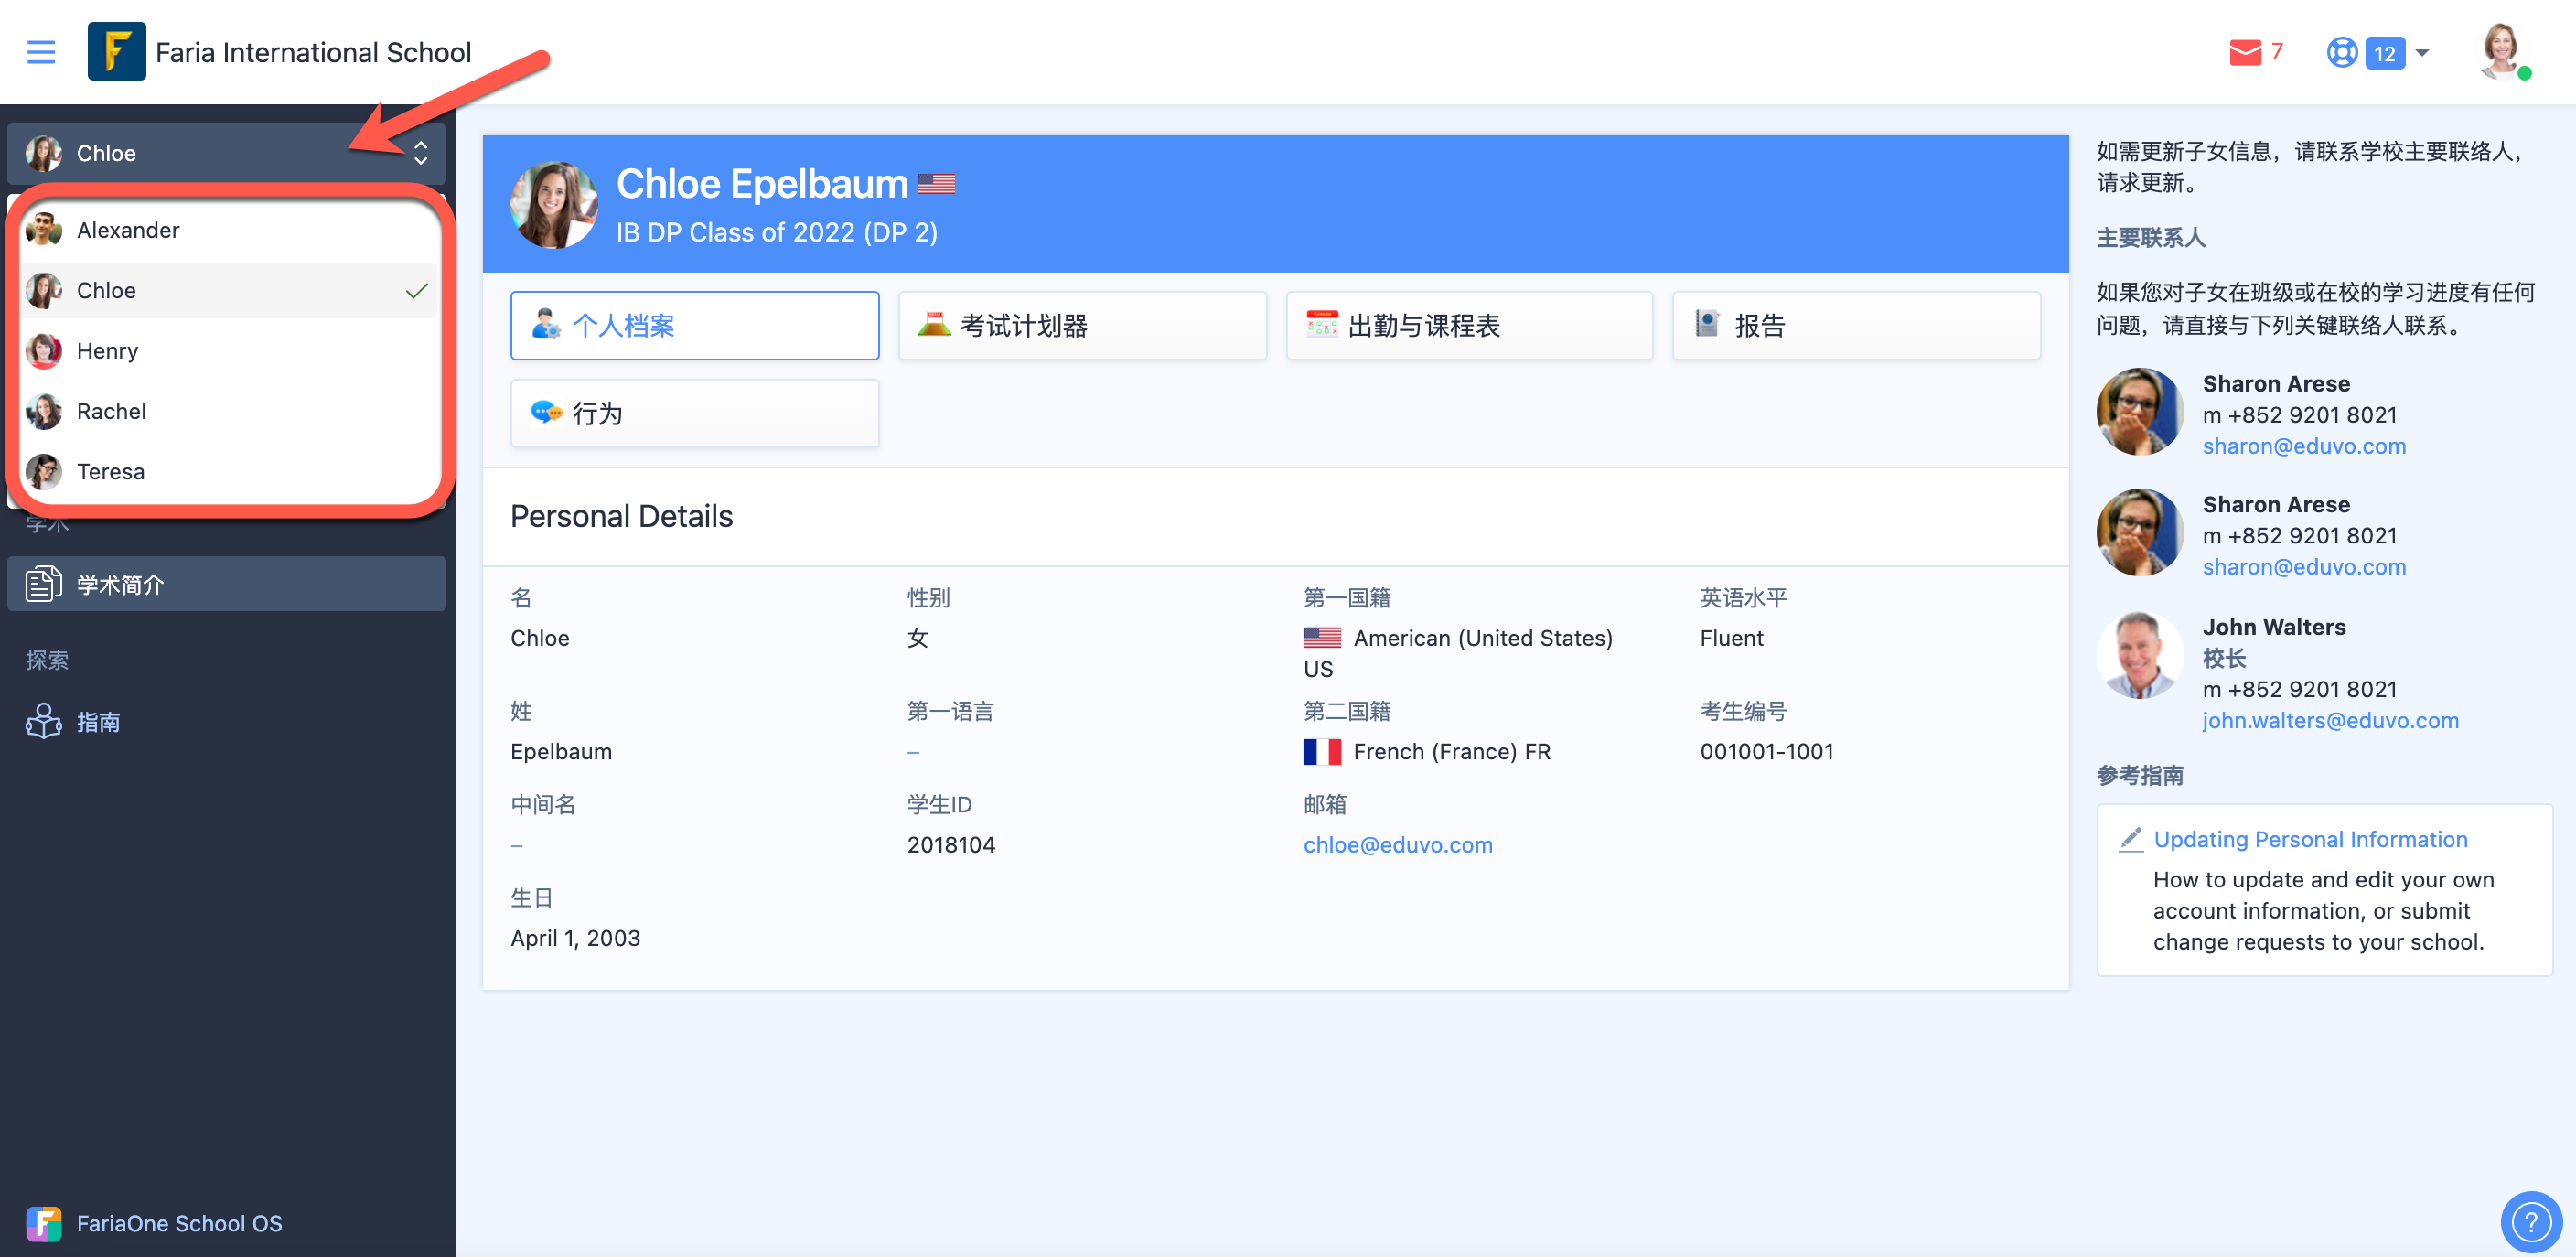Open the red mail messages icon
The width and height of the screenshot is (2576, 1257).
pyautogui.click(x=2244, y=52)
